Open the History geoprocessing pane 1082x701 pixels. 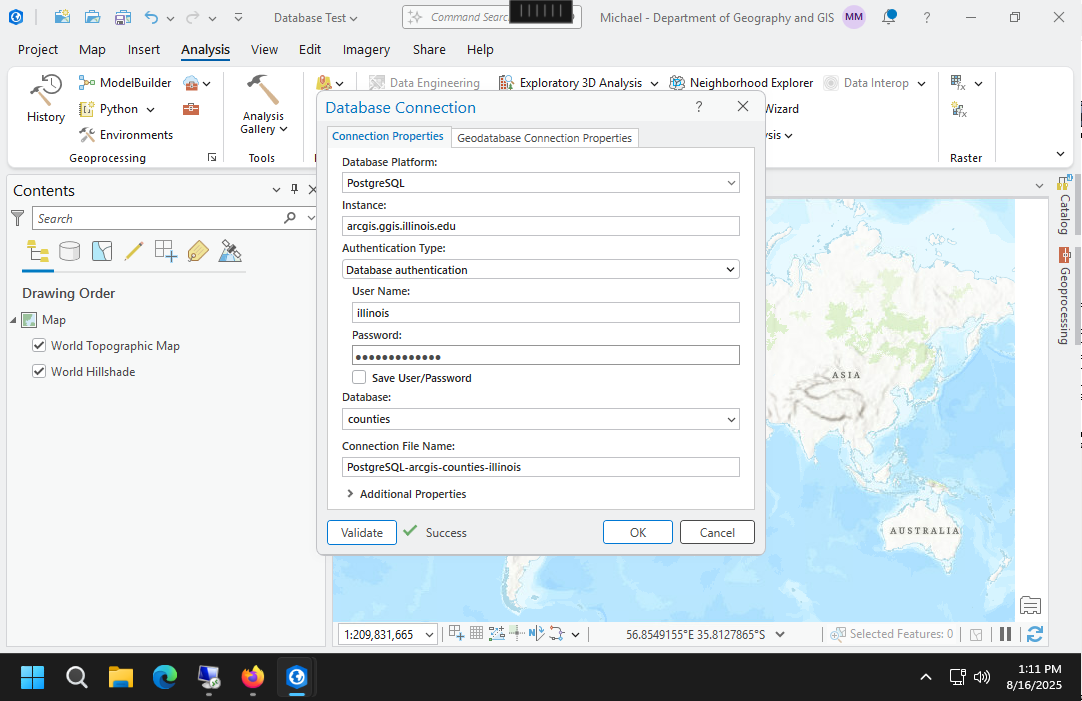(x=45, y=99)
